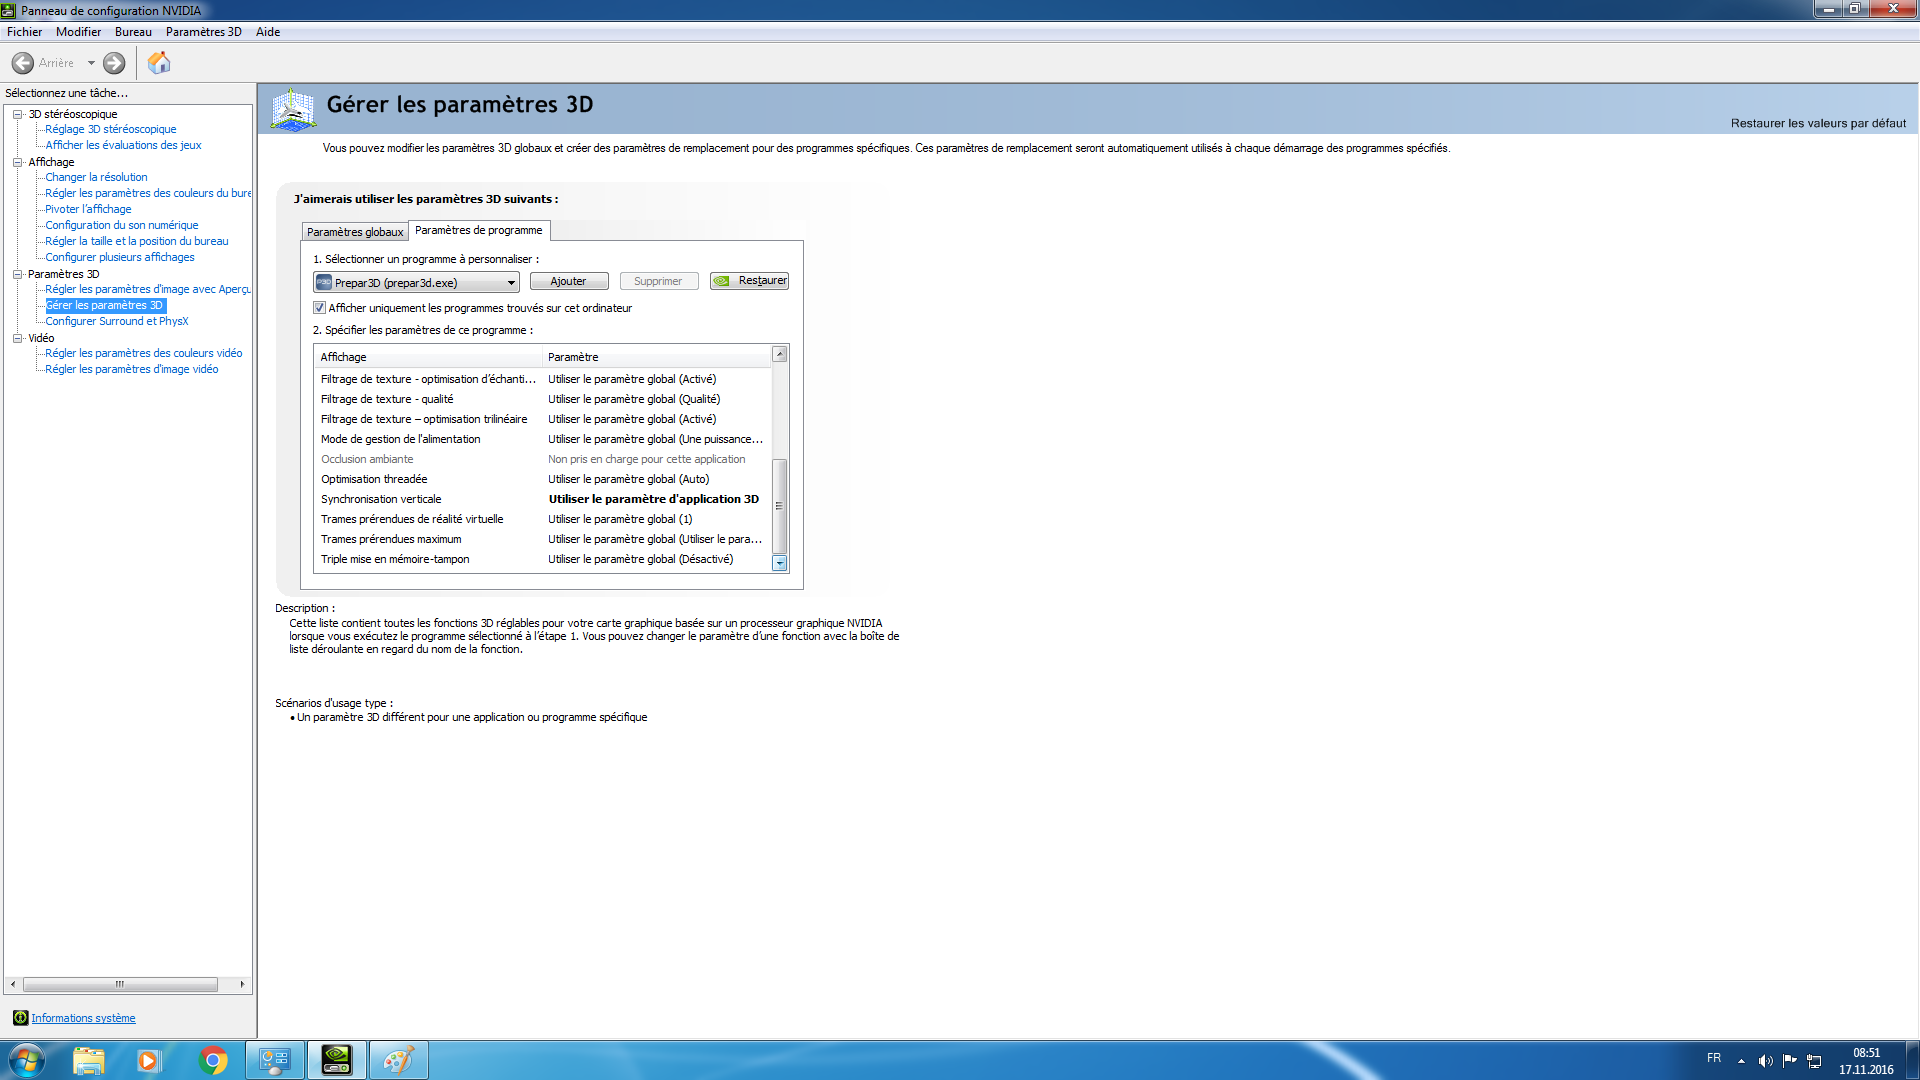The width and height of the screenshot is (1920, 1080).
Task: Show hidden tray icons arrow
Action: tap(1742, 1061)
